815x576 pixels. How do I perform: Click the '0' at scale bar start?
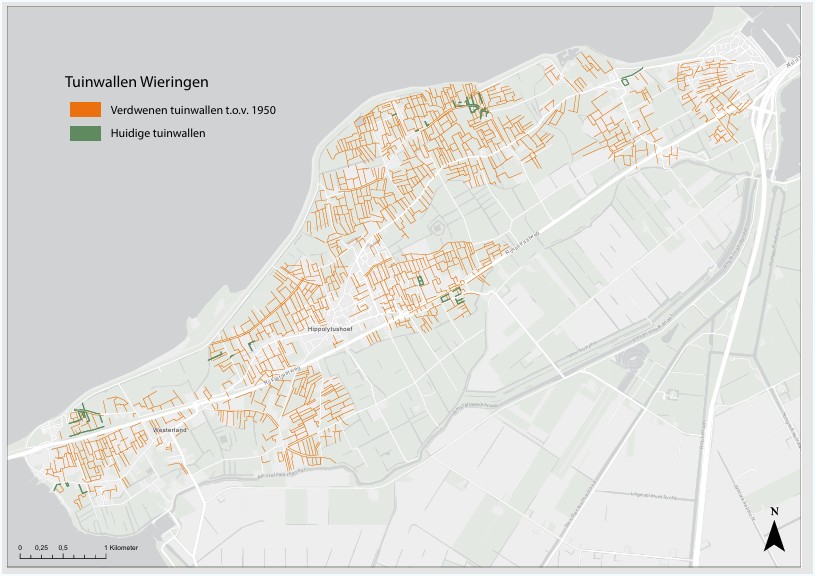click(20, 548)
